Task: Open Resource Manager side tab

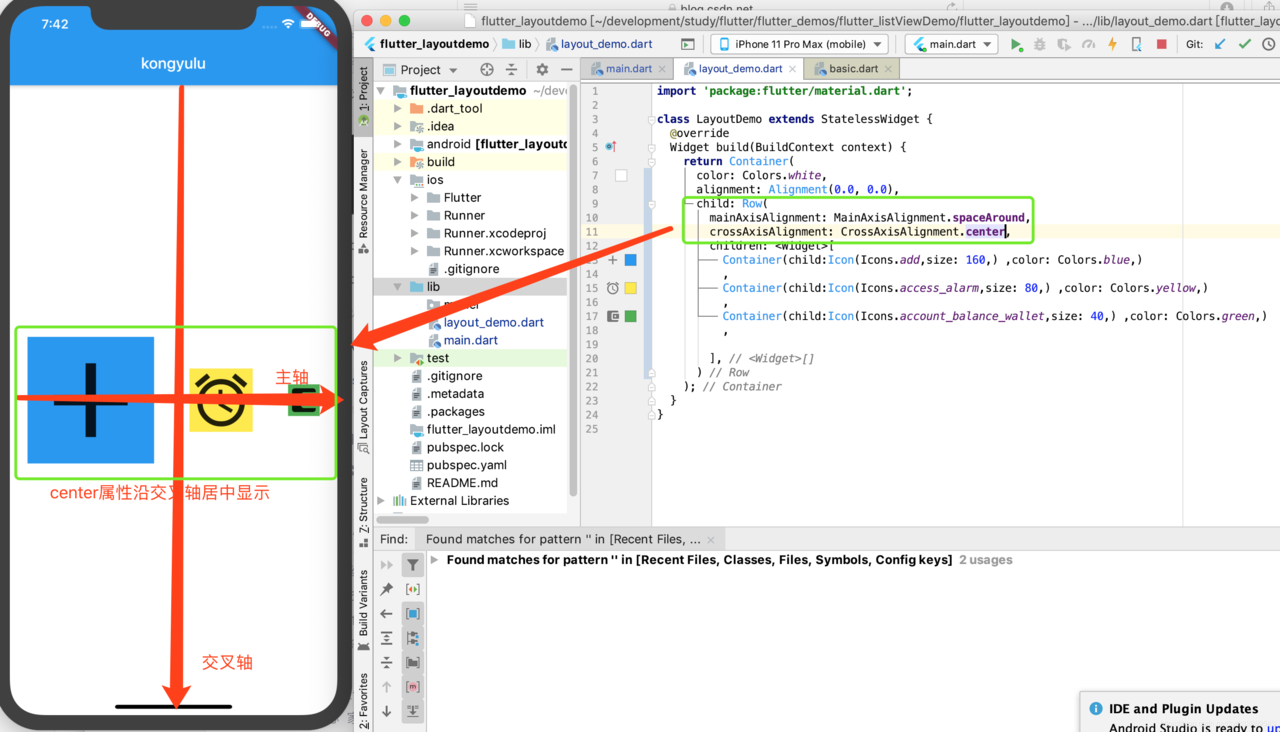Action: [363, 200]
